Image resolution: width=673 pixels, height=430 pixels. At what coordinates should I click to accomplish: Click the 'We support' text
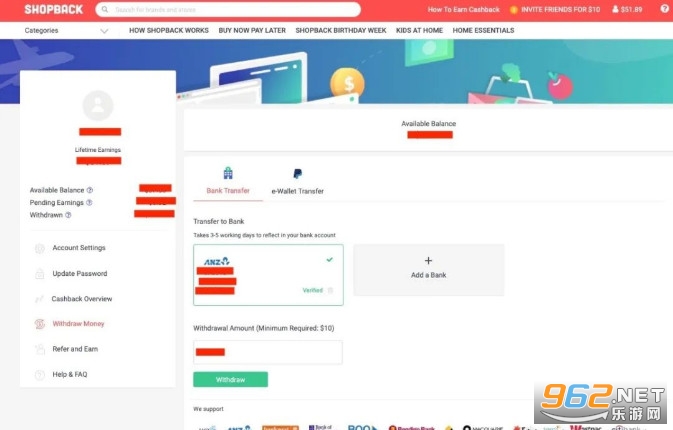(x=208, y=409)
